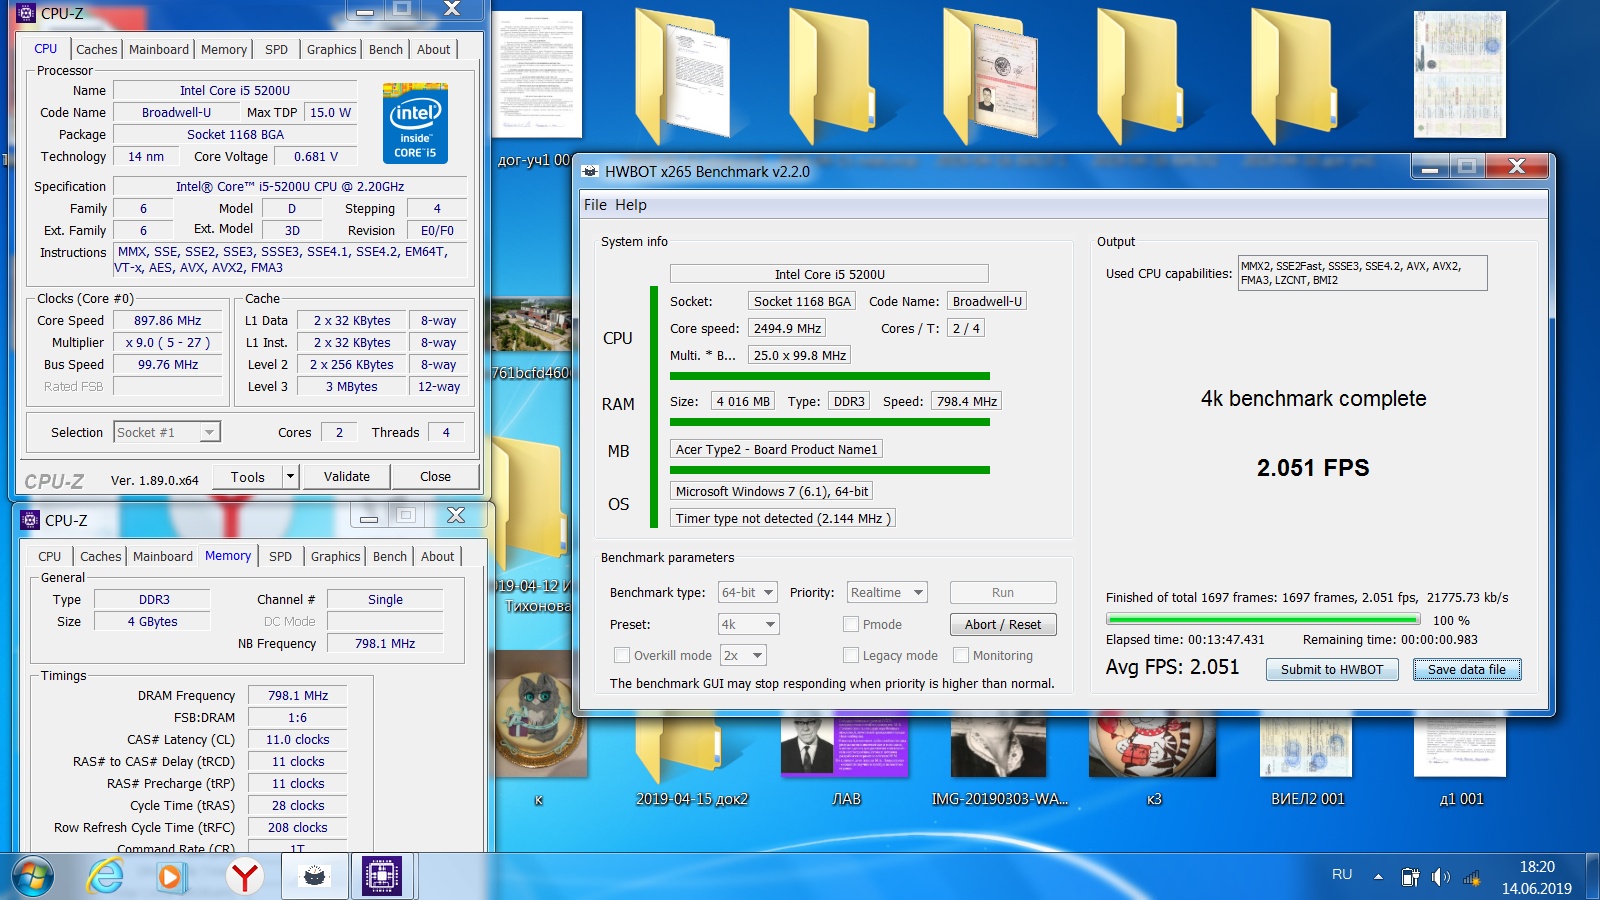Open the Benchmark type 64-bit dropdown
The image size is (1600, 900).
point(748,592)
